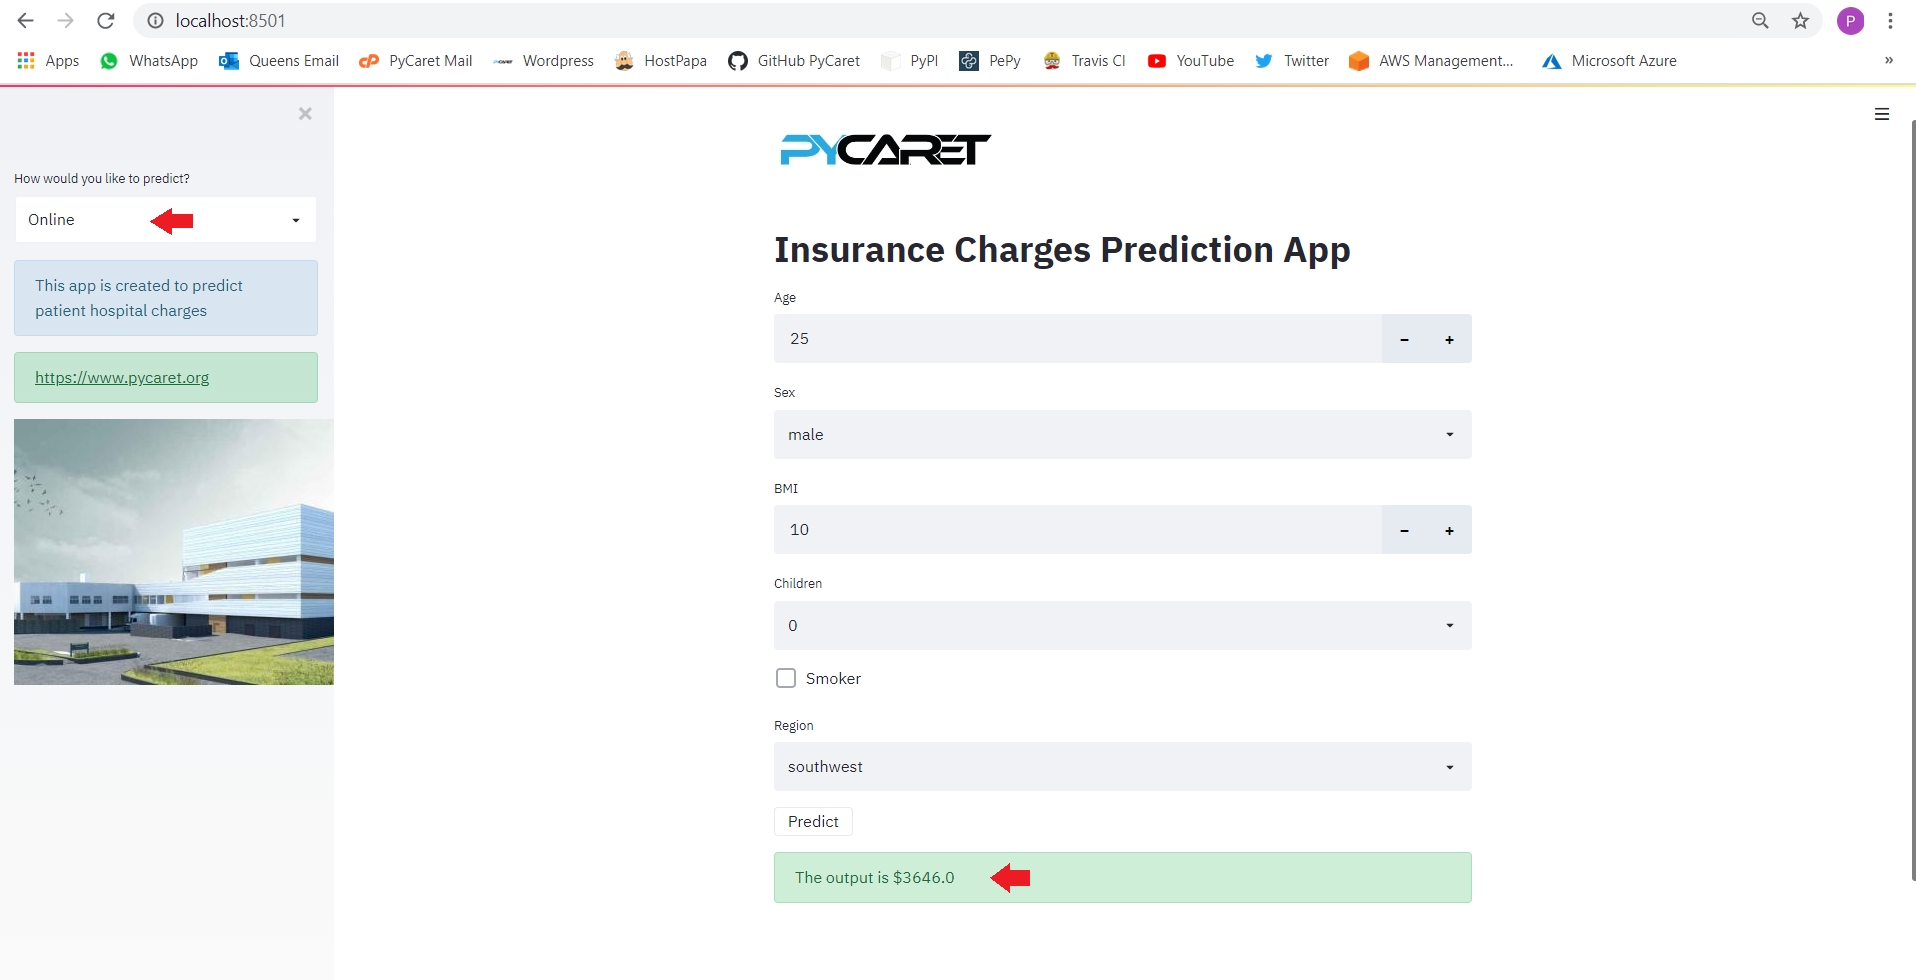Follow the pycaret.org link in sidebar
This screenshot has height=980, width=1916.
[x=122, y=378]
